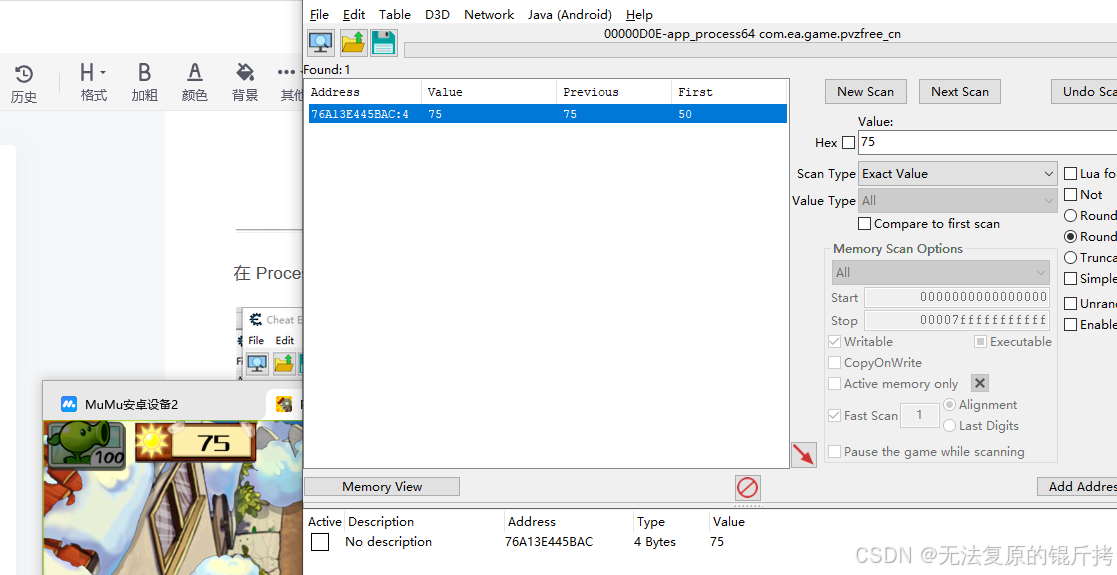Viewport: 1117px width, 575px height.
Task: Click address 76A13E445BAC in bottom list
Action: tap(549, 542)
